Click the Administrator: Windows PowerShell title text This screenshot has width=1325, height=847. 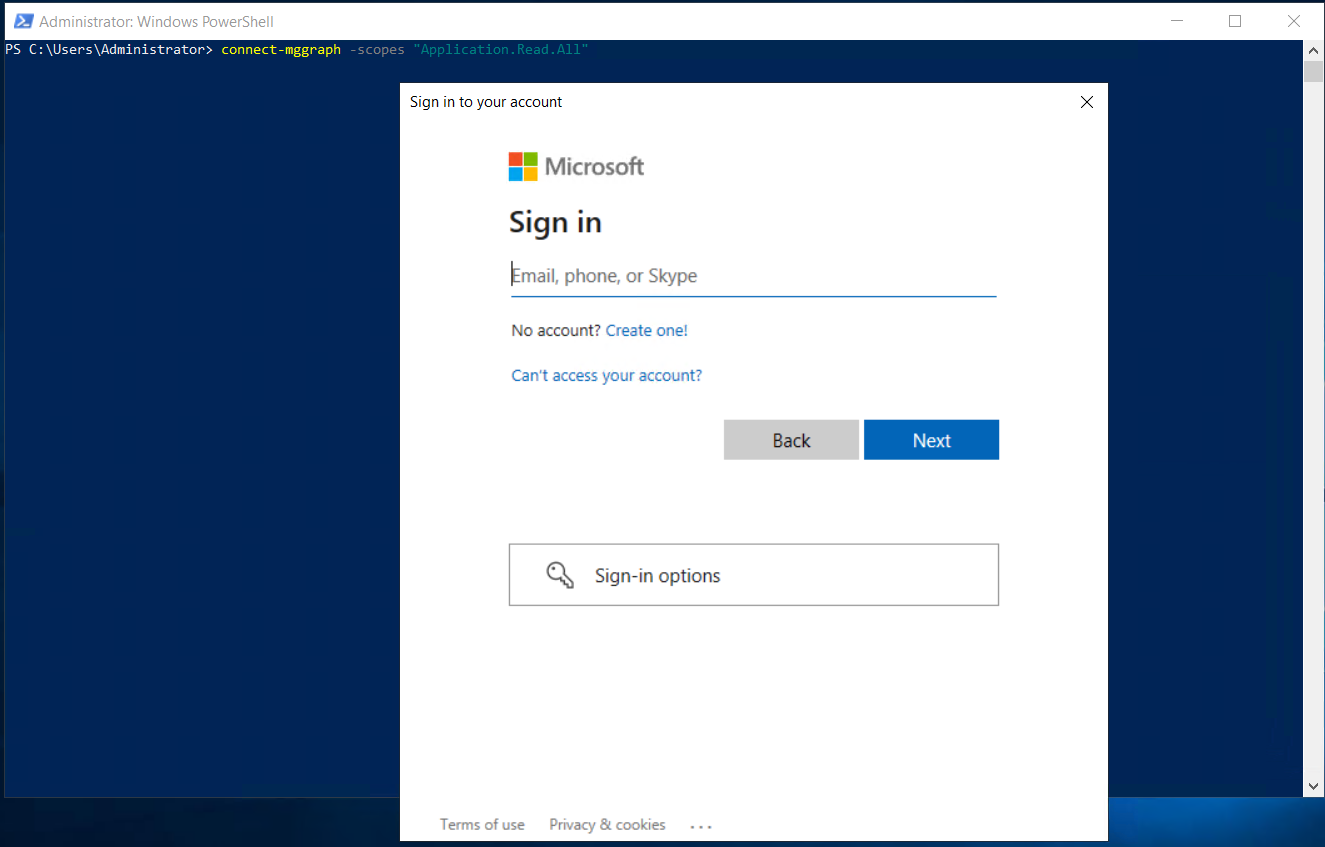pyautogui.click(x=157, y=21)
